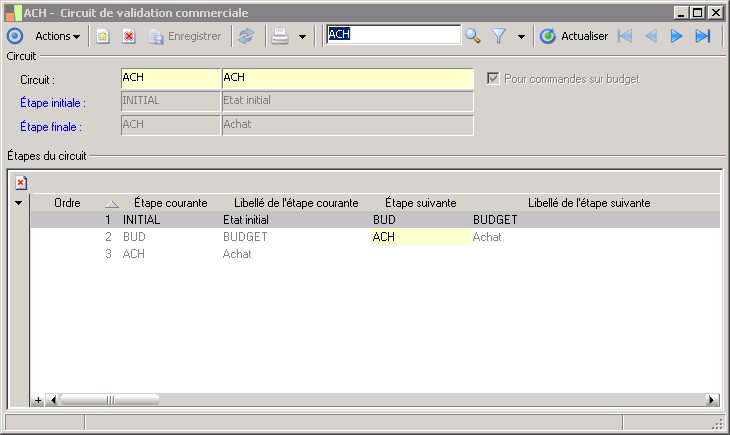The width and height of the screenshot is (730, 435).
Task: Click horizontal scrollbar right arrow
Action: click(x=711, y=400)
